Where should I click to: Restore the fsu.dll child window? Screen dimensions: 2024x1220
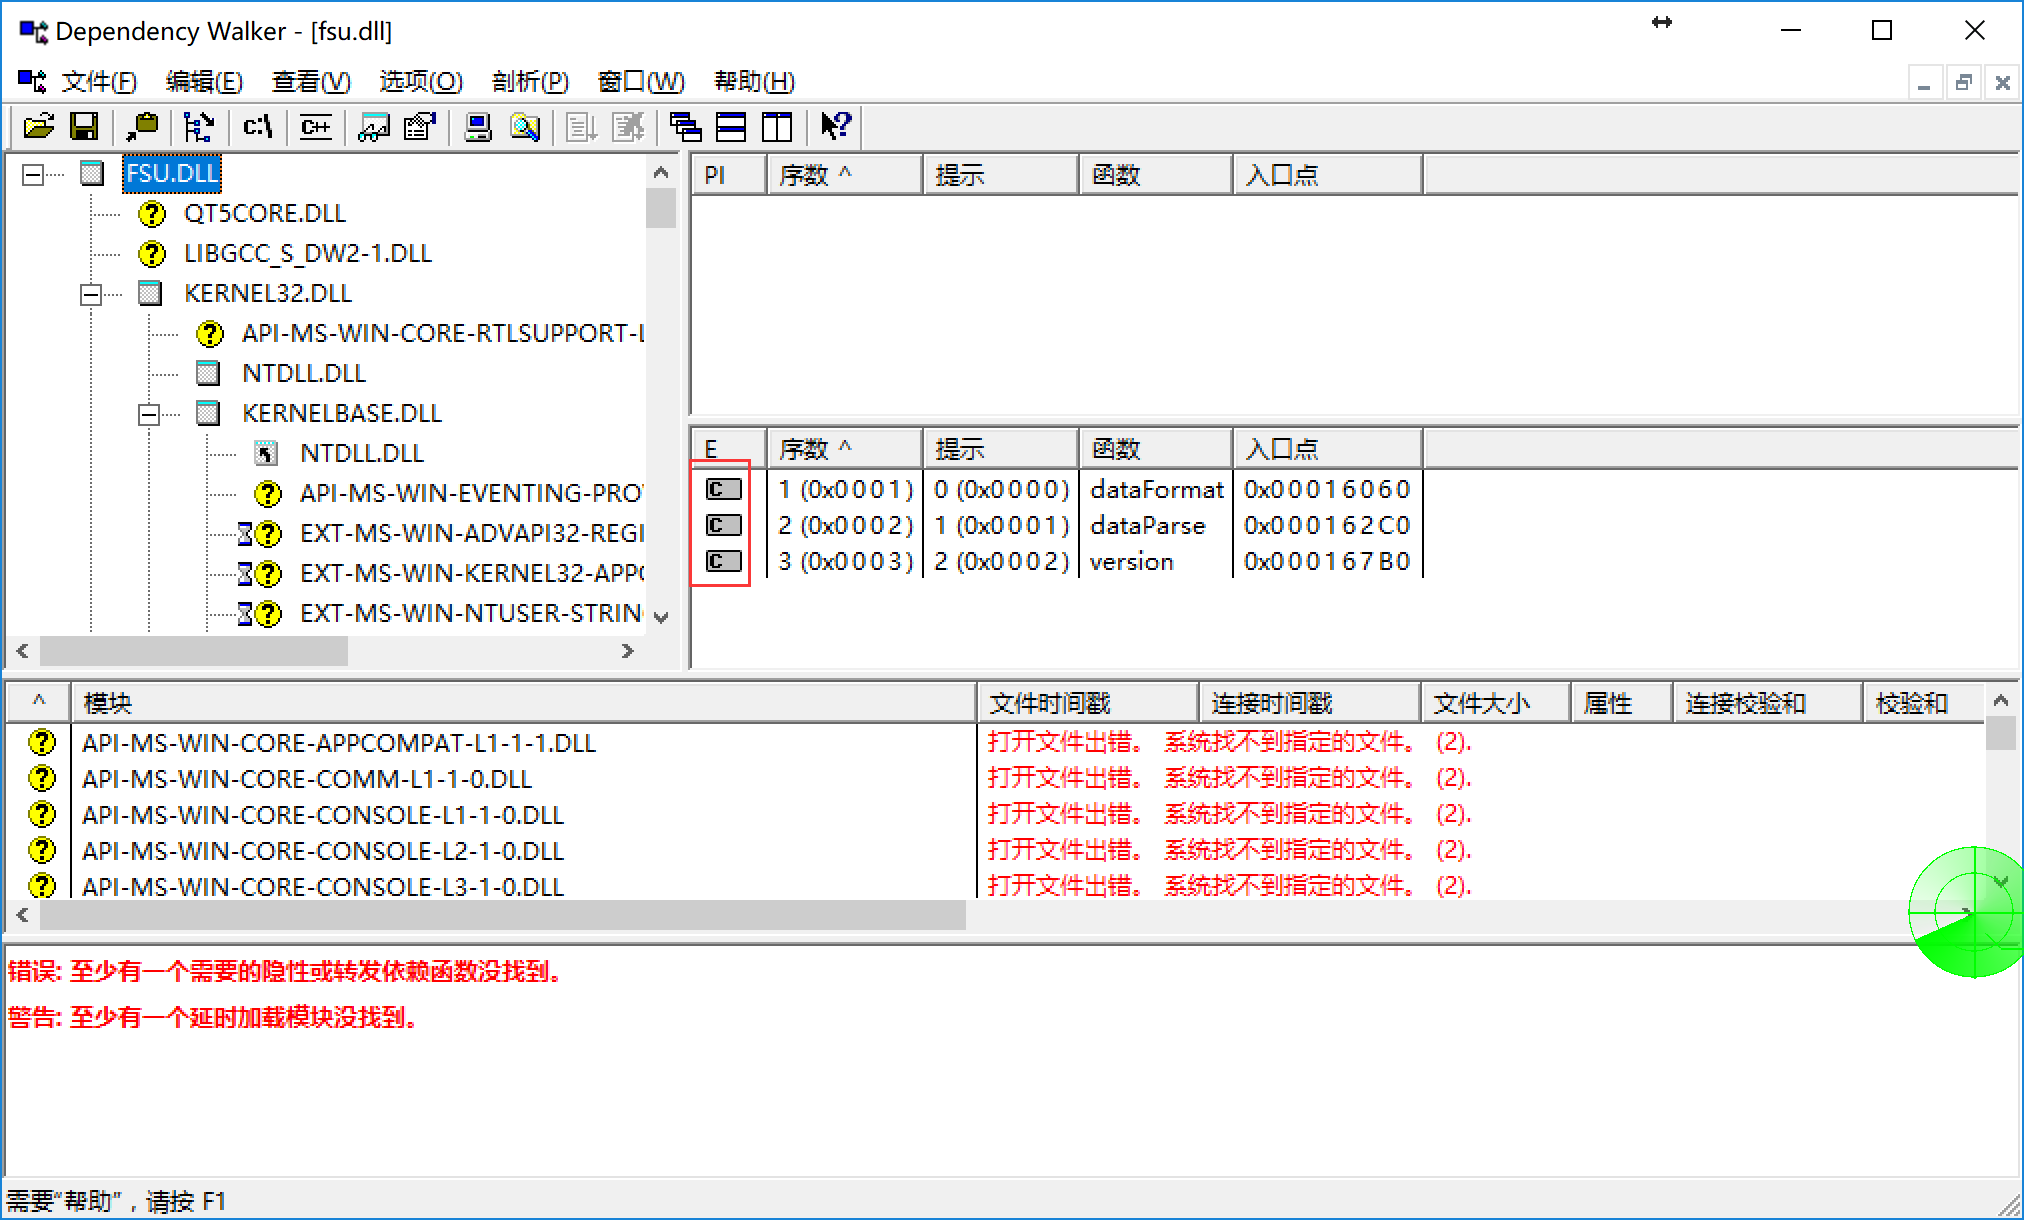click(1964, 82)
